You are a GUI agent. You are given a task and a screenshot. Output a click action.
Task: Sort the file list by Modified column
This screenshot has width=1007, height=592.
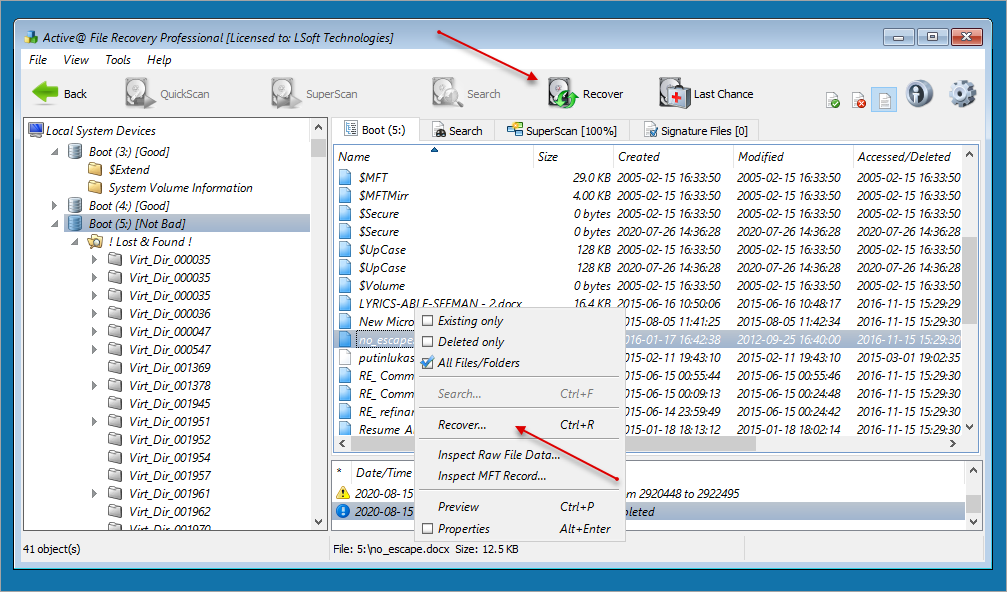[x=792, y=157]
